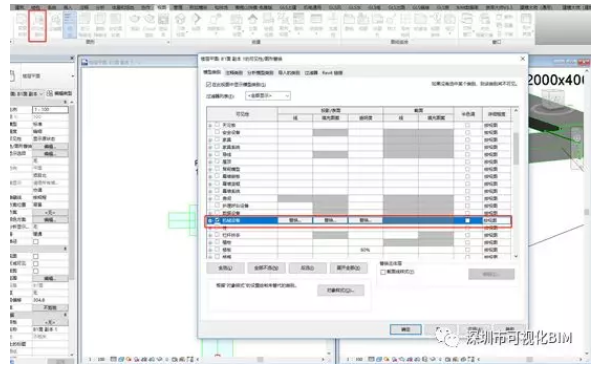Click the 3D View house icon in ribbon
The width and height of the screenshot is (609, 371).
(x=181, y=25)
